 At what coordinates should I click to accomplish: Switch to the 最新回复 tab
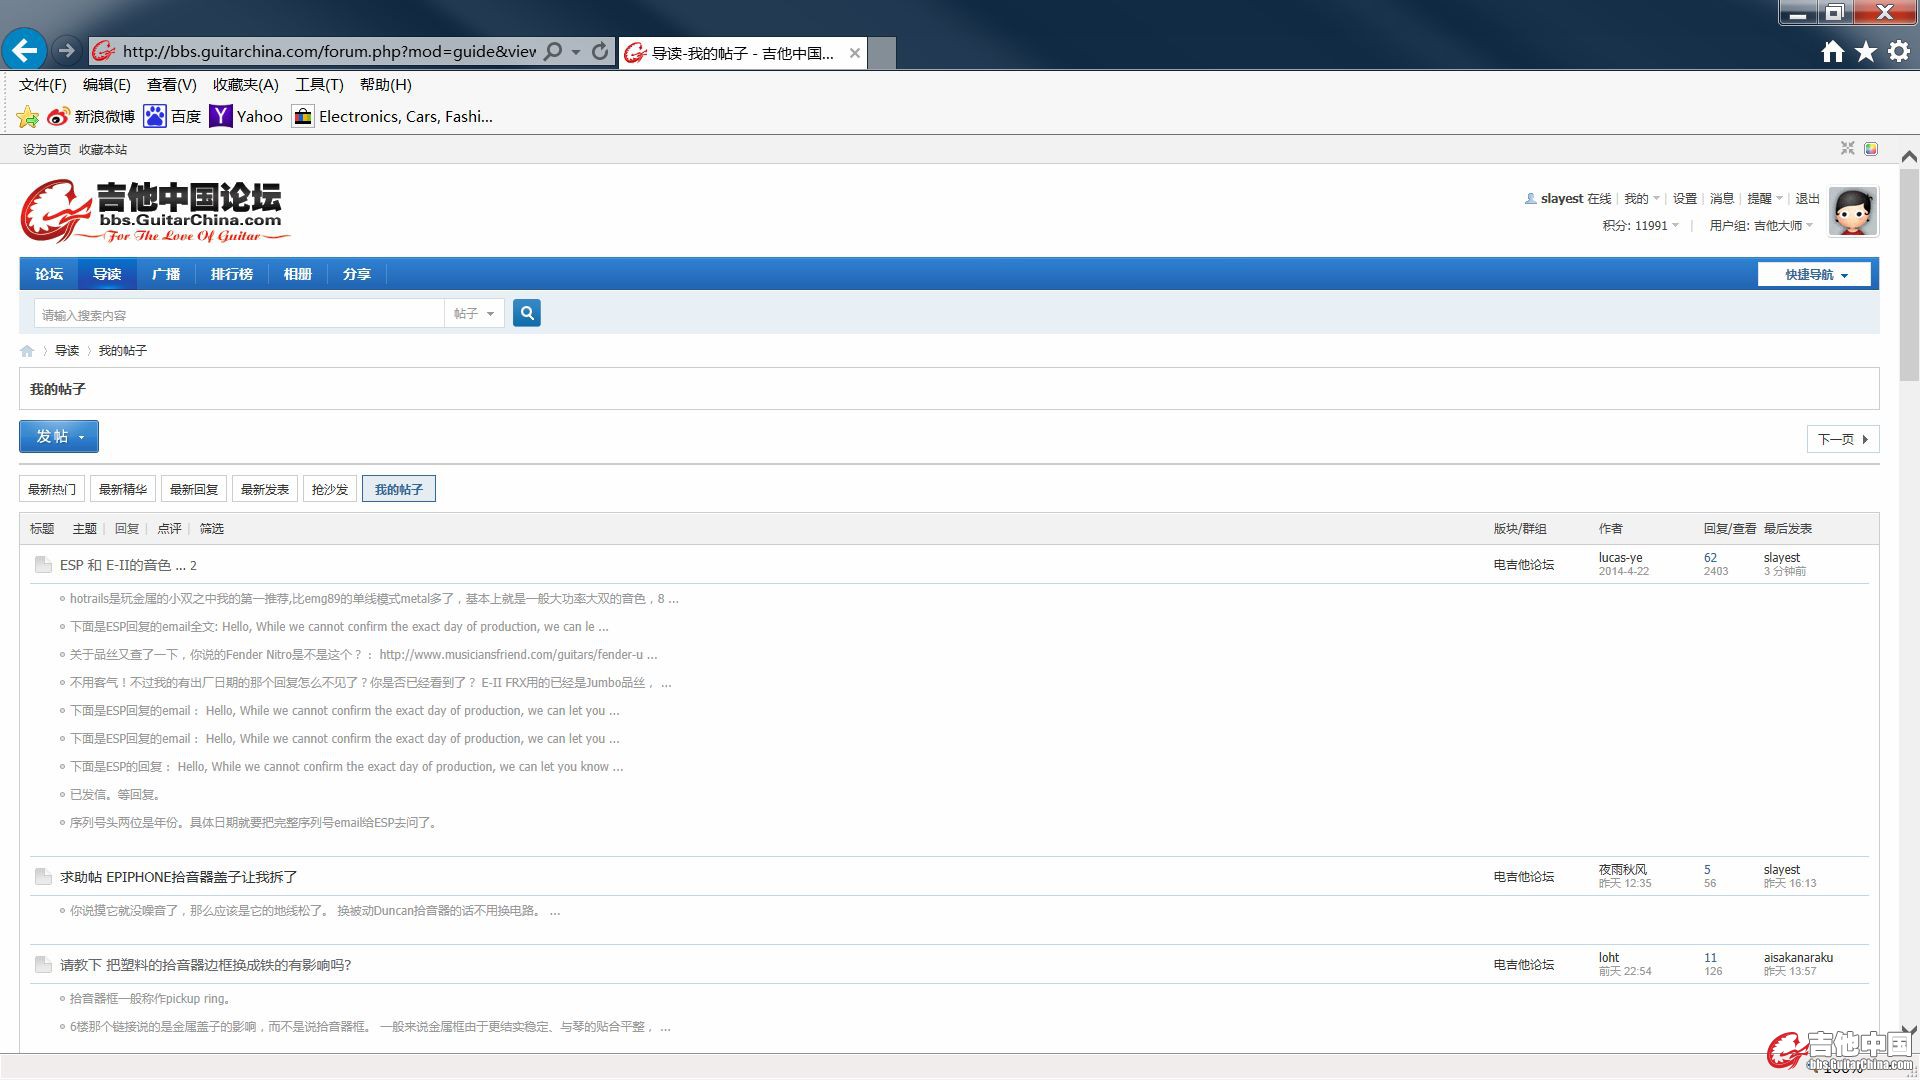click(194, 489)
